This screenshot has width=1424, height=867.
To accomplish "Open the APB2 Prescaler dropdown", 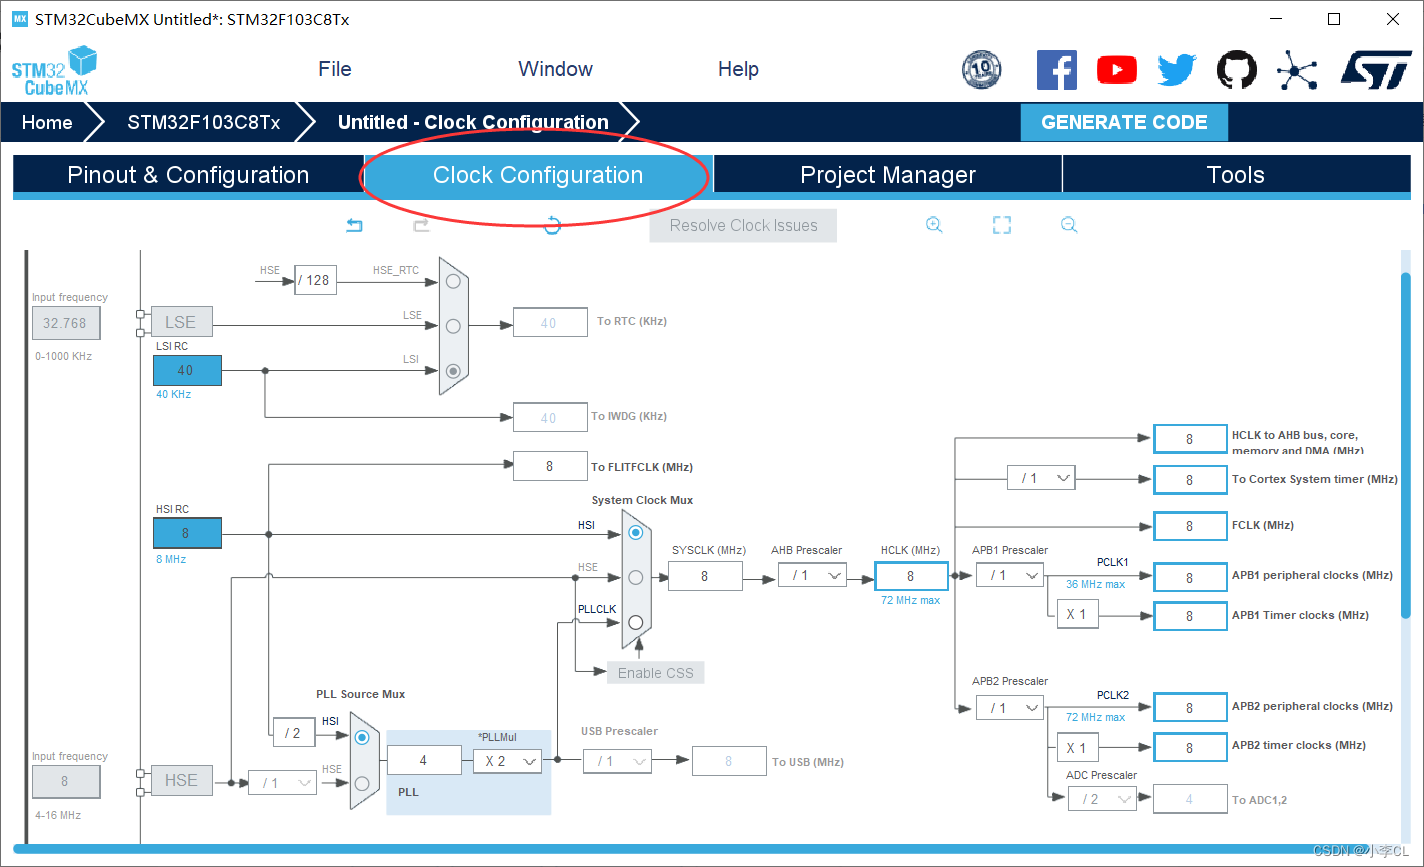I will tap(1010, 708).
